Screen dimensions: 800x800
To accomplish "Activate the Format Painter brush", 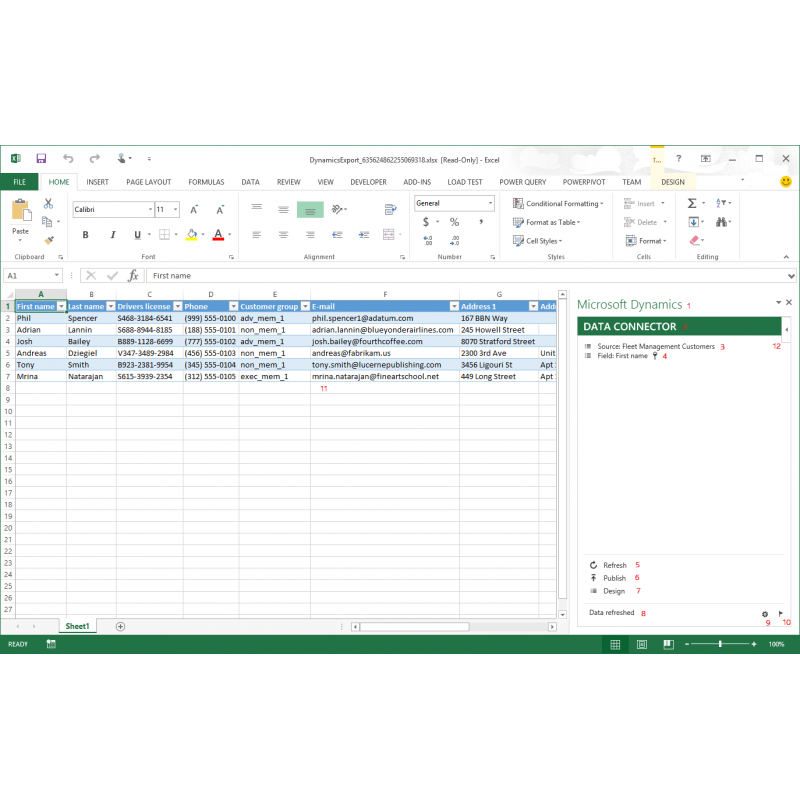I will pos(49,240).
